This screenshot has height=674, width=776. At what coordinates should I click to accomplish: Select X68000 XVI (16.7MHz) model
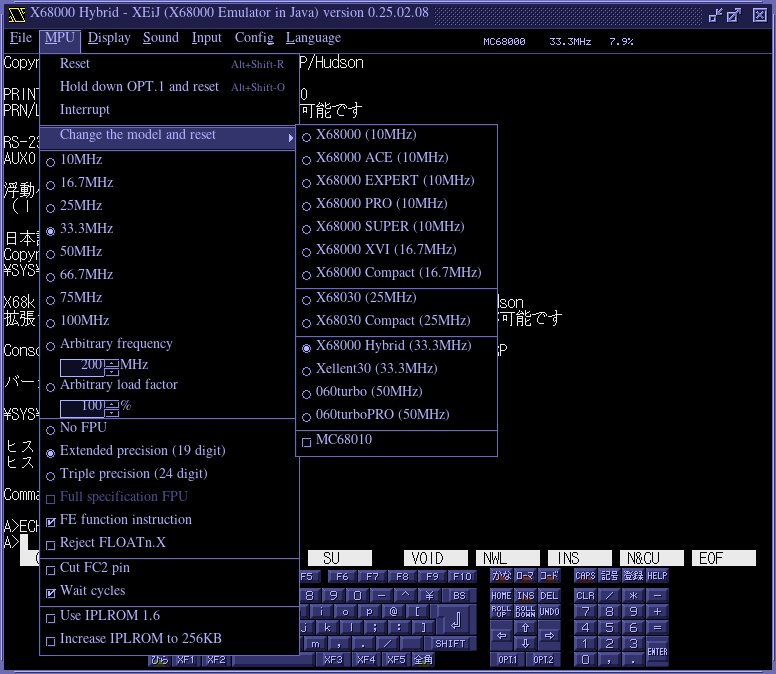(396, 249)
